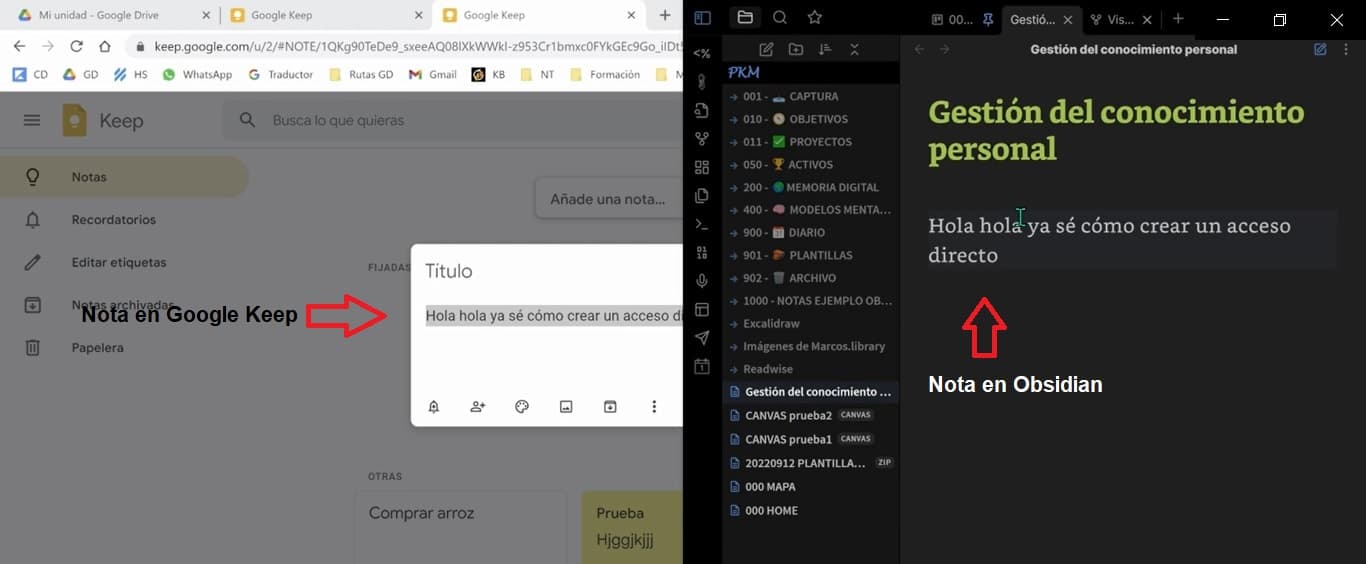Open more options menu in Obsidian note

click(1346, 49)
